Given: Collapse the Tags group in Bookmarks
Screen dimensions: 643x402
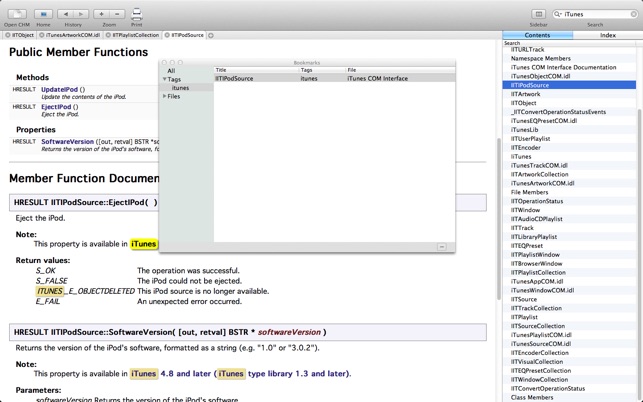Looking at the screenshot, I should [x=165, y=79].
